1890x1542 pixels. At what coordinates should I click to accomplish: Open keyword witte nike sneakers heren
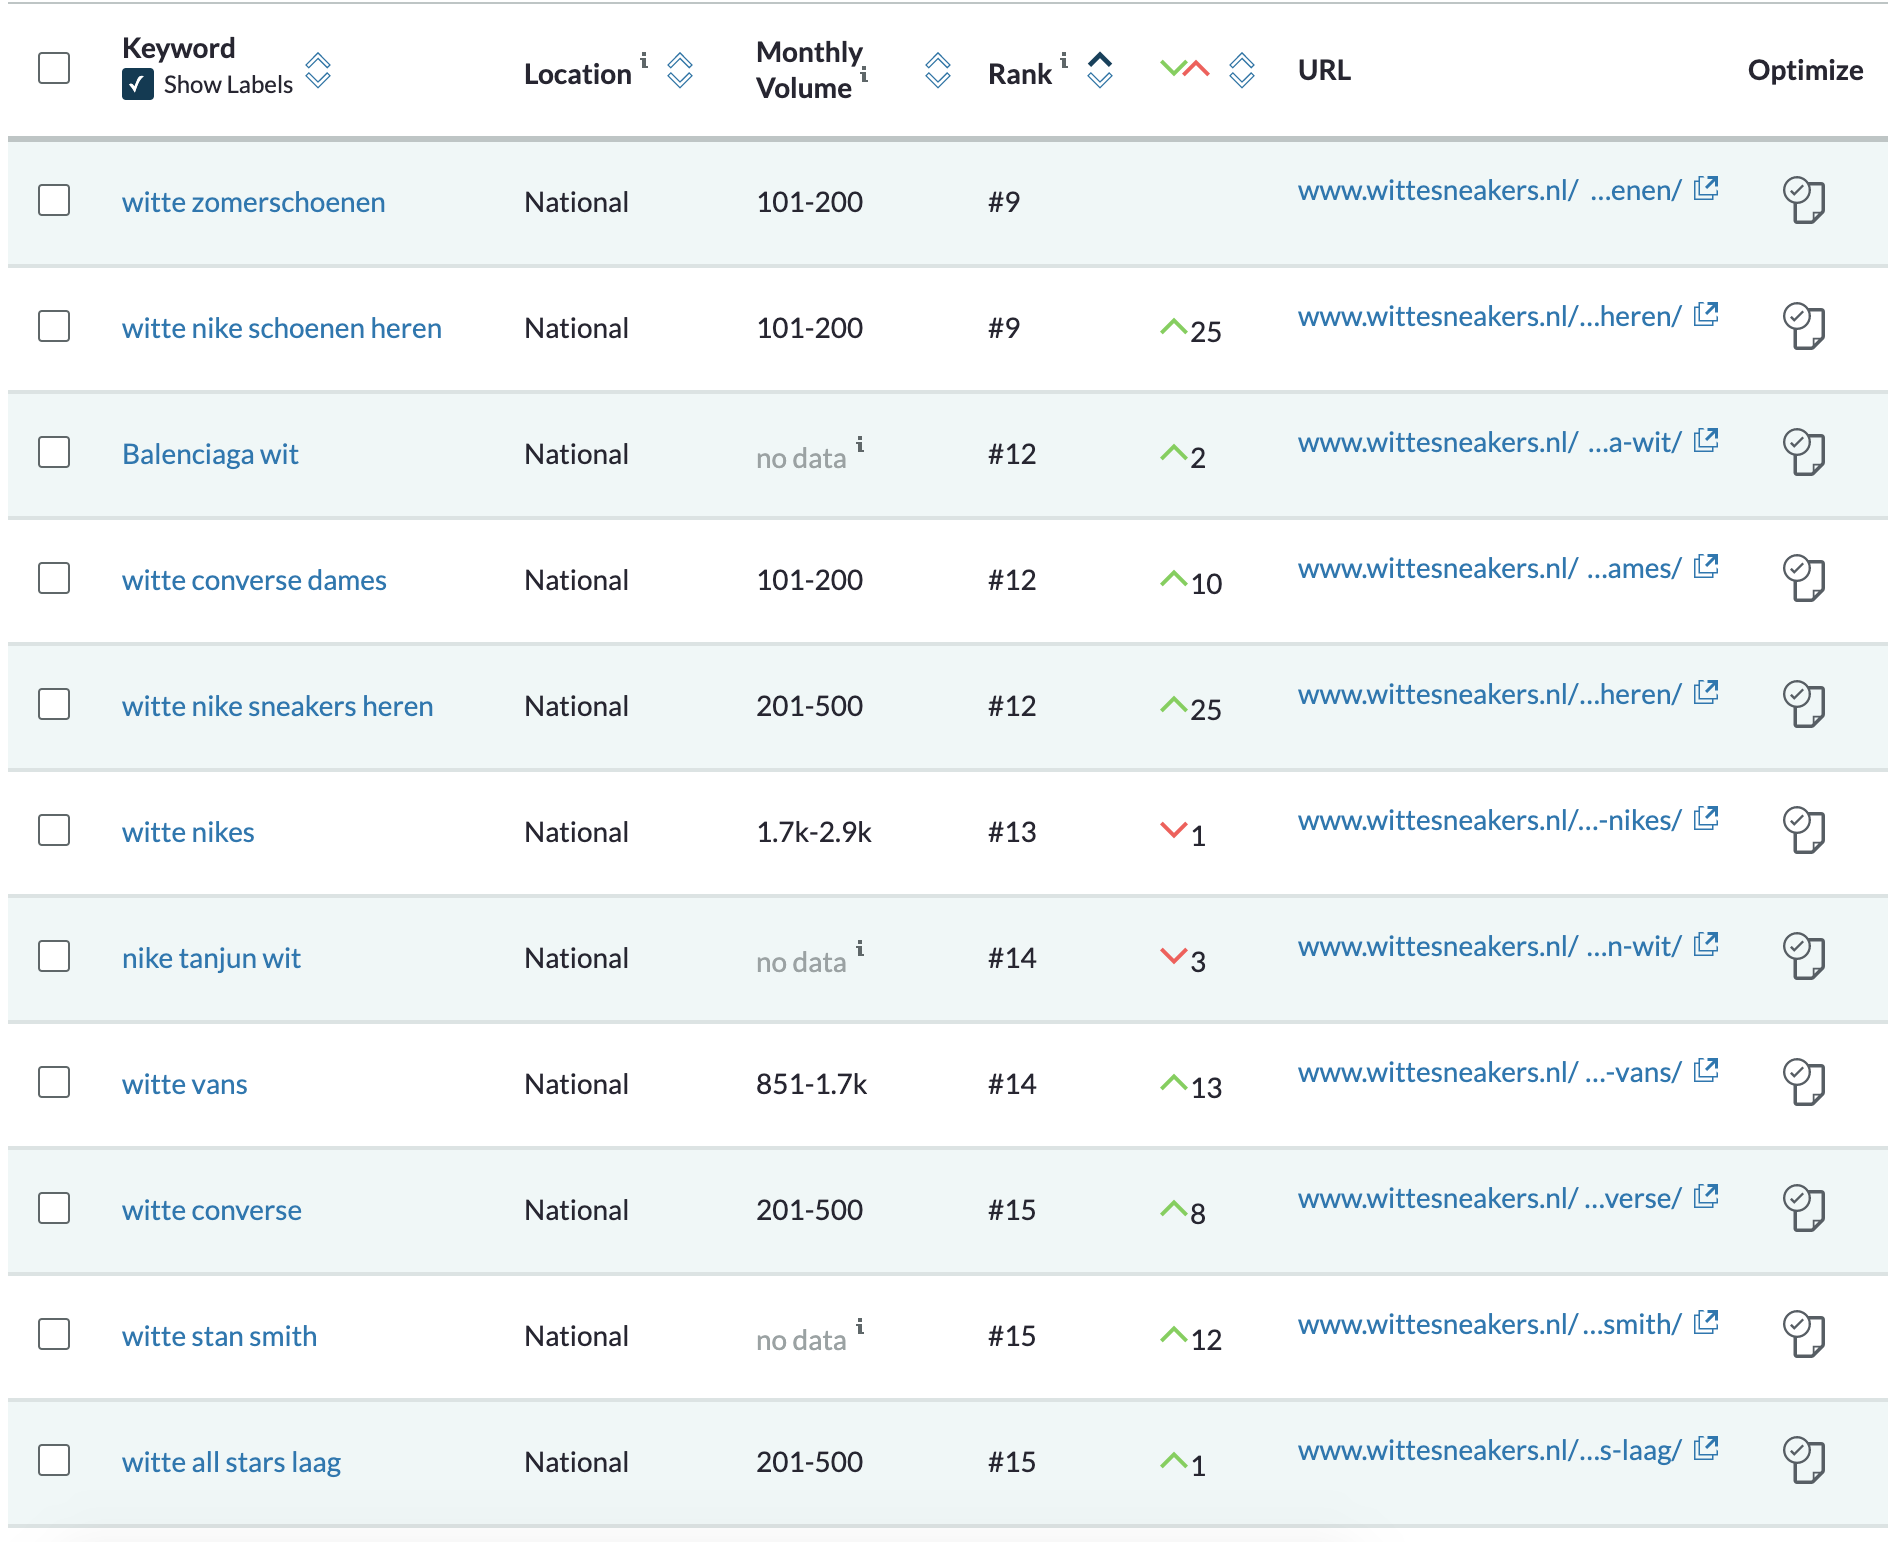pos(277,706)
